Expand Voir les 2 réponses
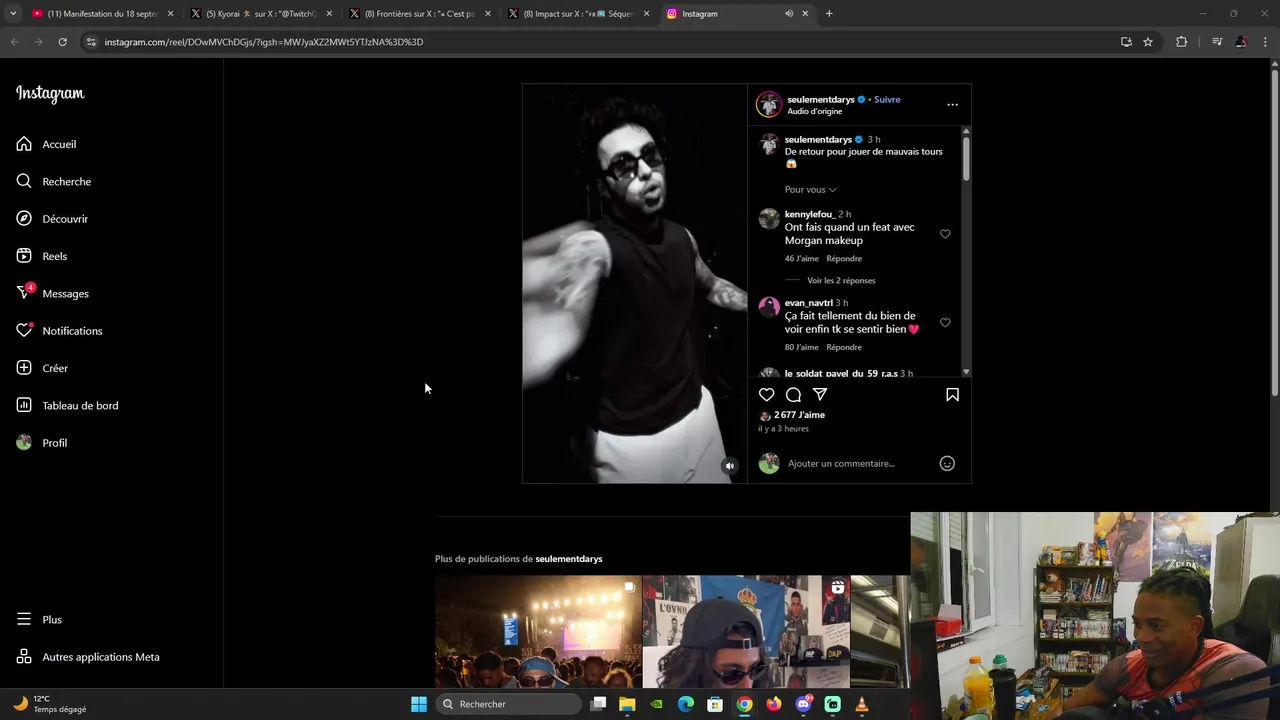The height and width of the screenshot is (720, 1280). pos(841,281)
